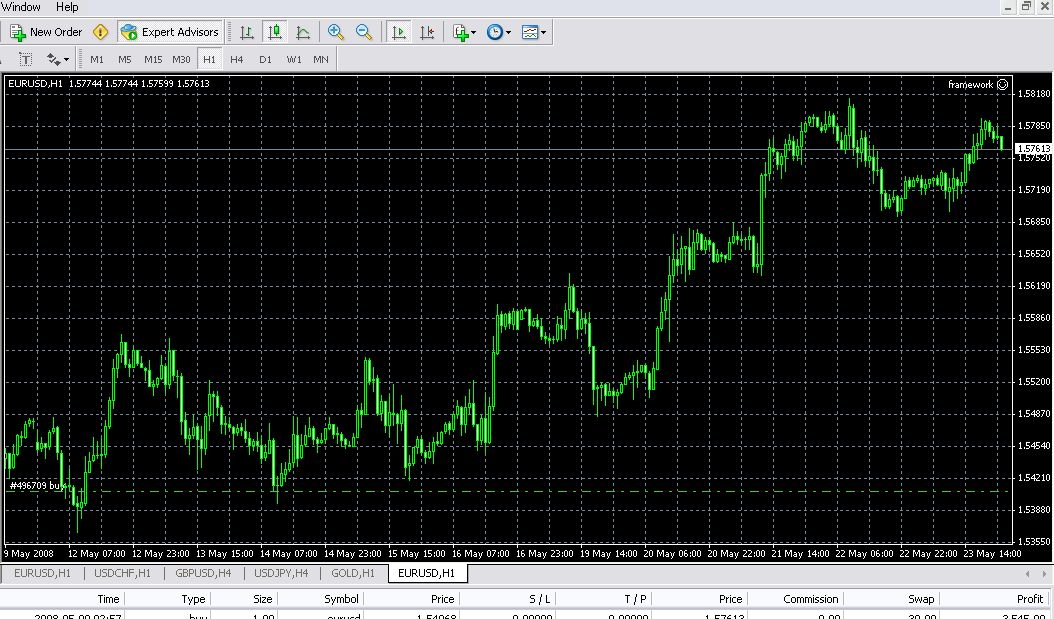1054x619 pixels.
Task: Toggle chart auto scroll
Action: pyautogui.click(x=399, y=32)
